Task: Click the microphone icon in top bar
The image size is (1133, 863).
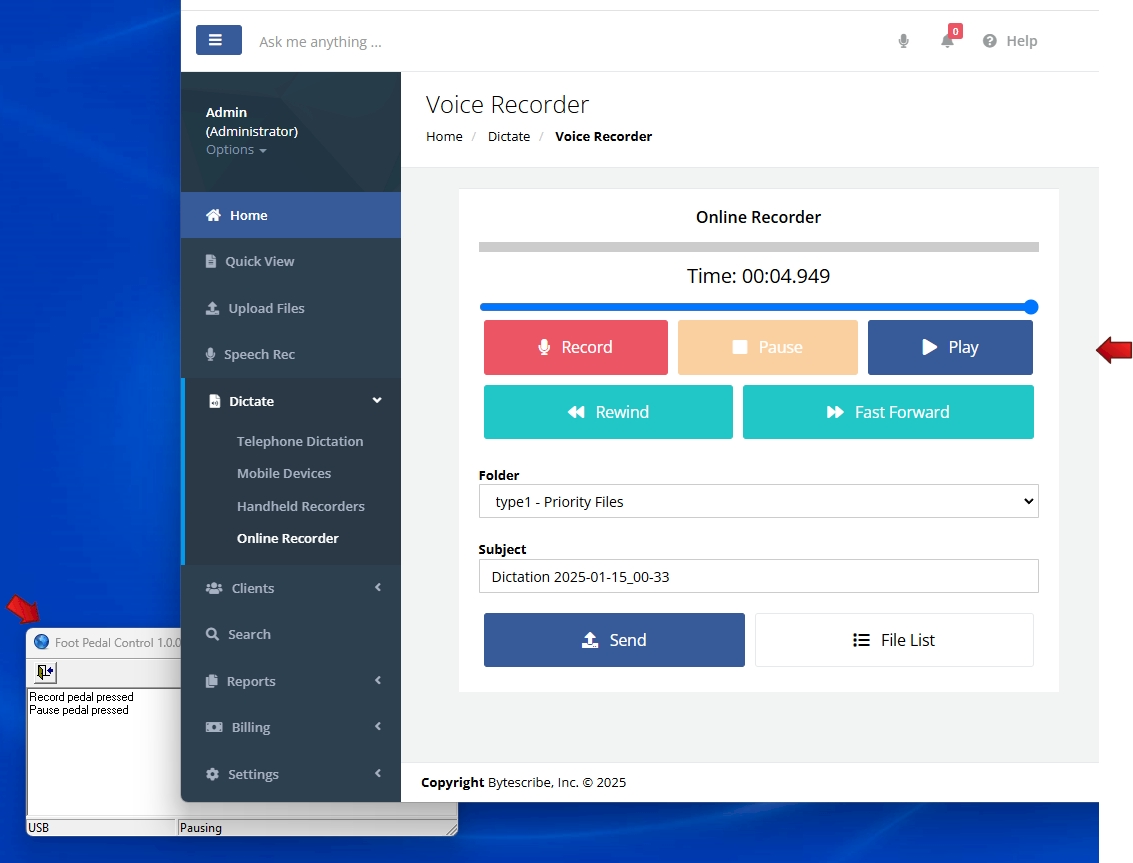Action: click(x=903, y=41)
